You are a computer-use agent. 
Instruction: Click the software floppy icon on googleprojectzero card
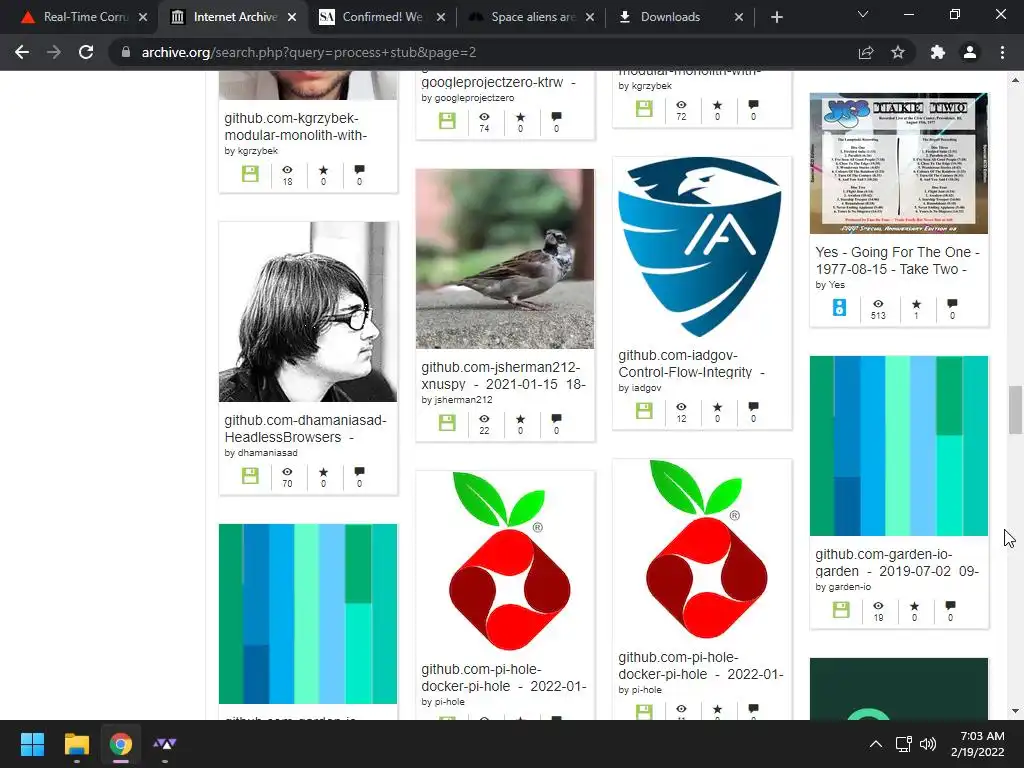point(447,120)
